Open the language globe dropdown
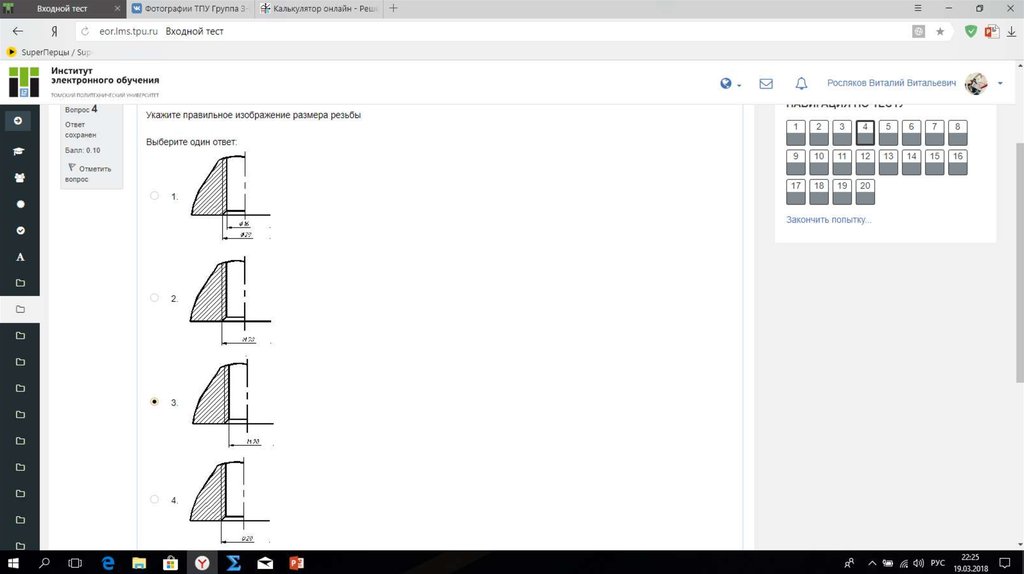Screen dimensions: 1024x574 (x=730, y=84)
